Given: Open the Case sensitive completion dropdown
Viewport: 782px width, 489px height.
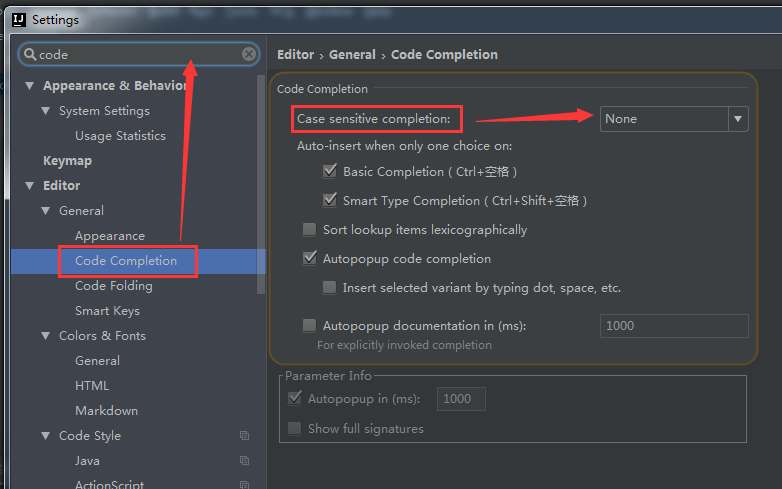Looking at the screenshot, I should coord(673,119).
